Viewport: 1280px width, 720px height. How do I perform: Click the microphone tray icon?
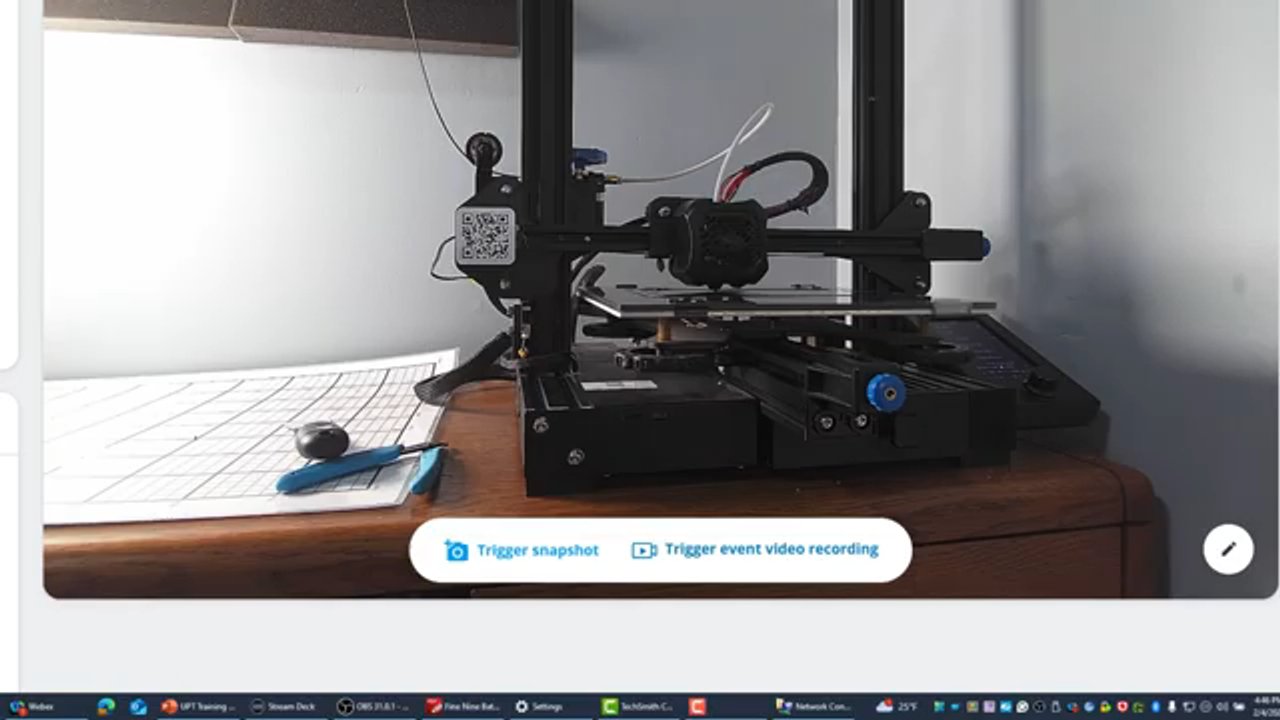(x=1171, y=707)
